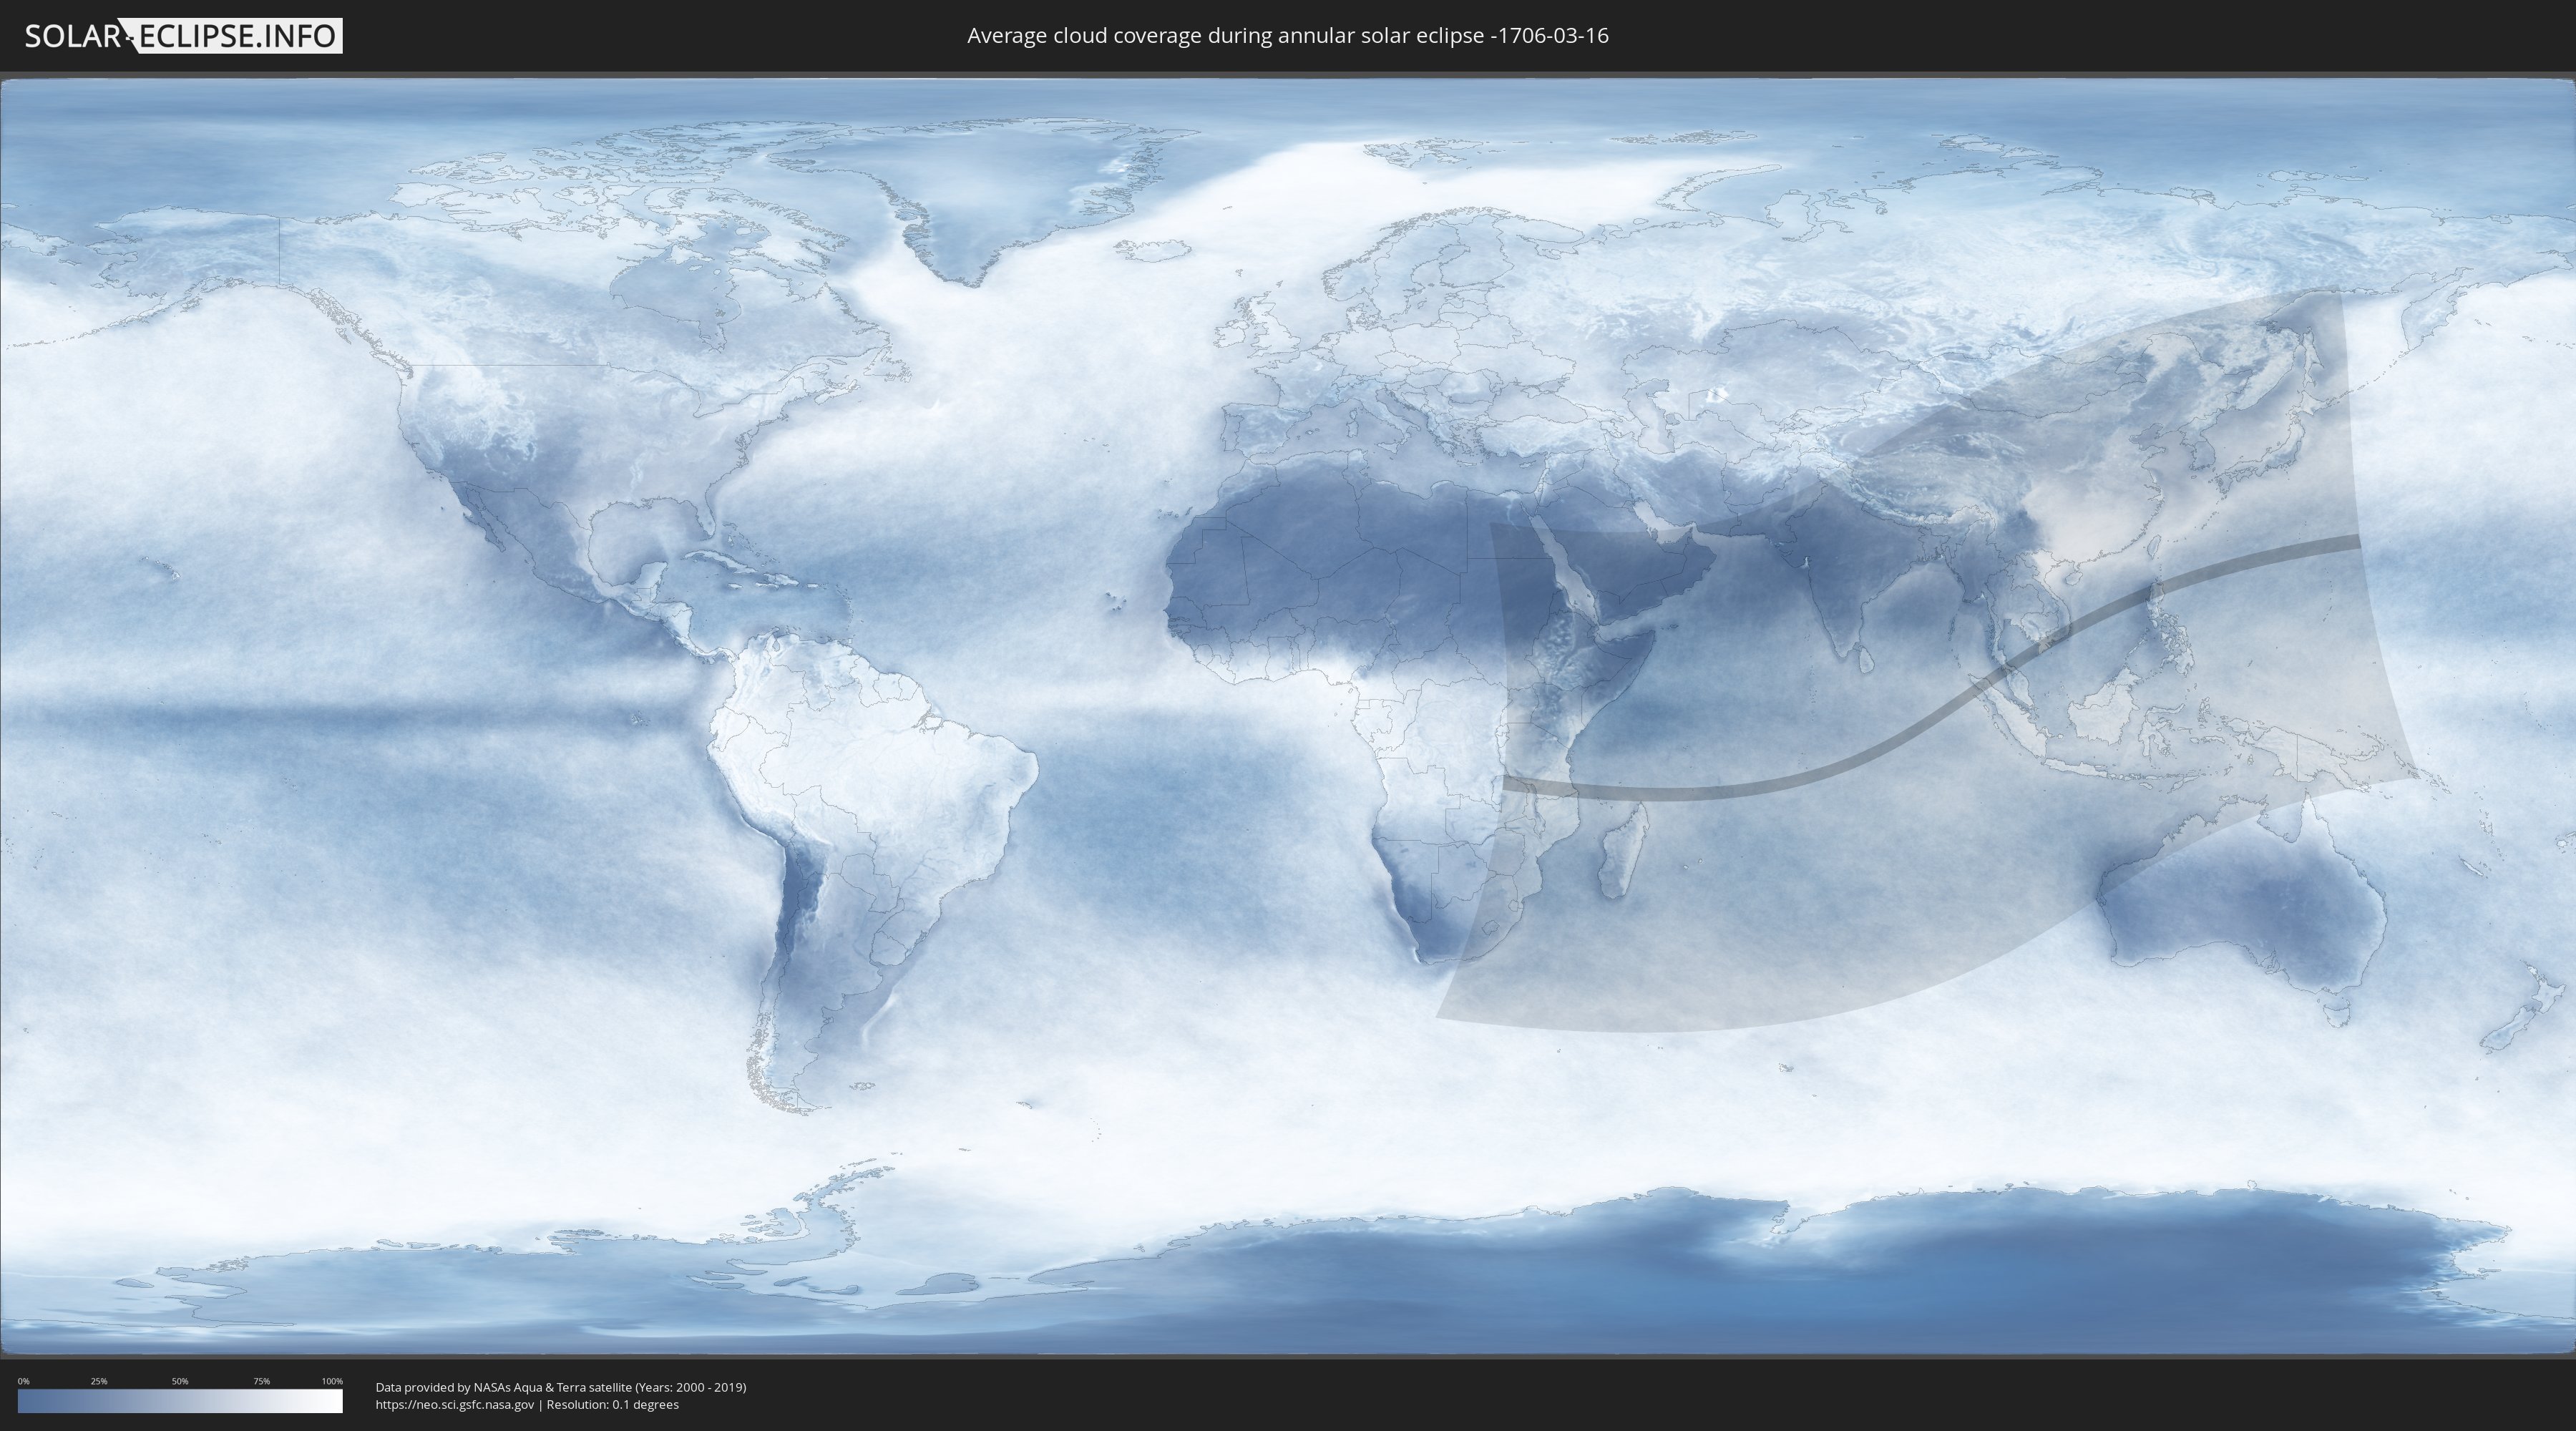Click the '0%' legend label
Screen dimensions: 2576x1431
click(x=23, y=1381)
